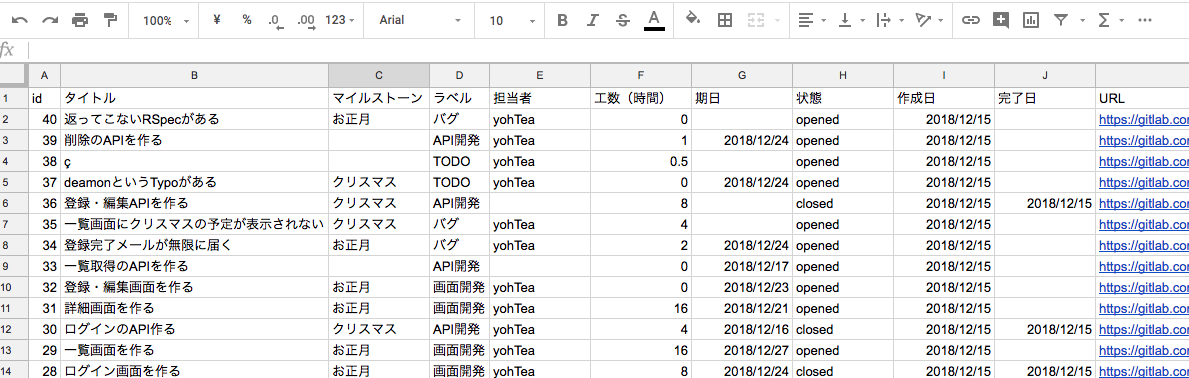This screenshot has width=1189, height=378.
Task: Click the Print icon
Action: 80,20
